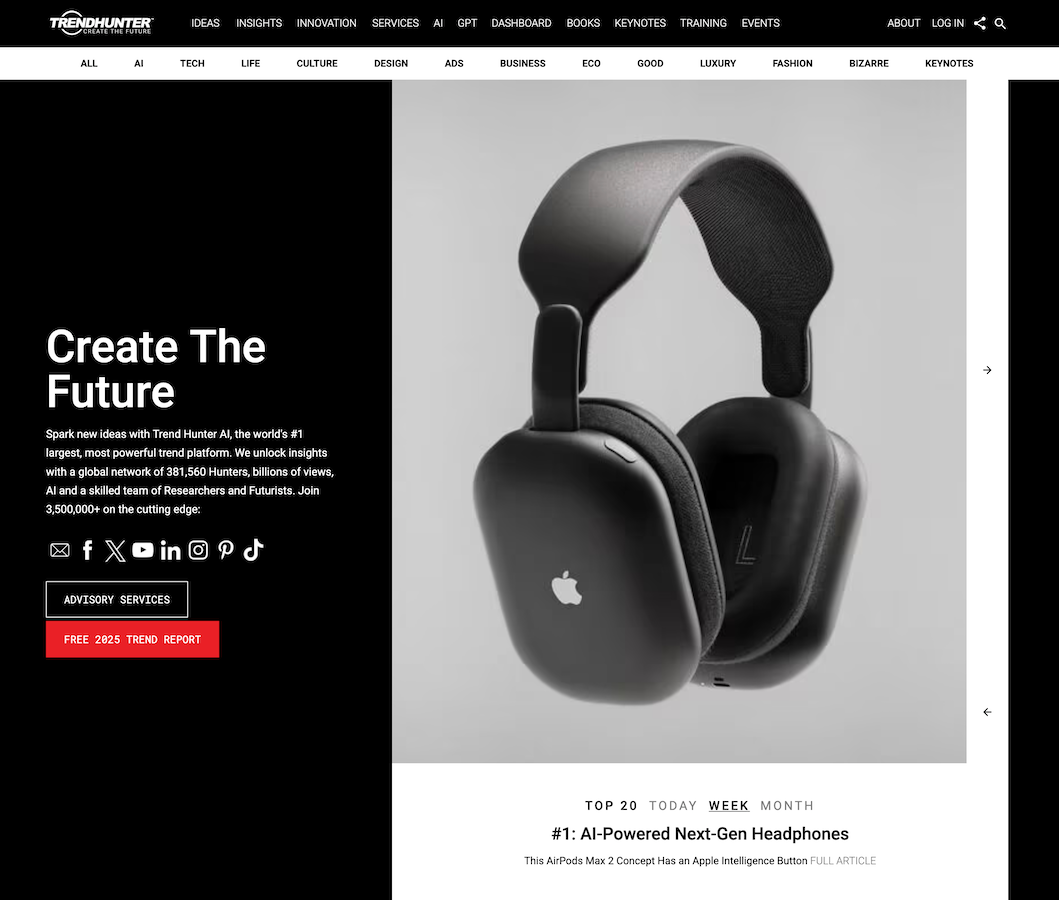Go to next slide with right arrow
This screenshot has width=1059, height=900.
pos(987,370)
